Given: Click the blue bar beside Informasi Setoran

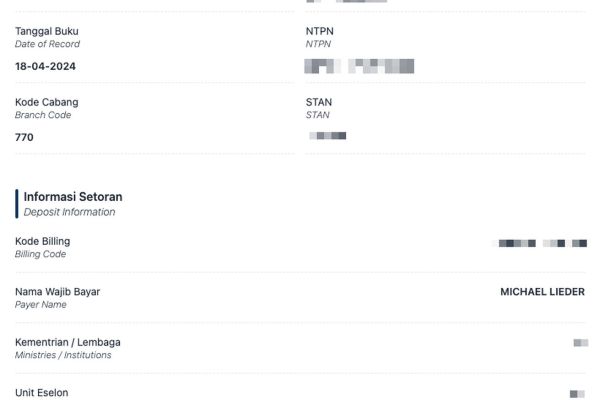Looking at the screenshot, I should pos(17,203).
